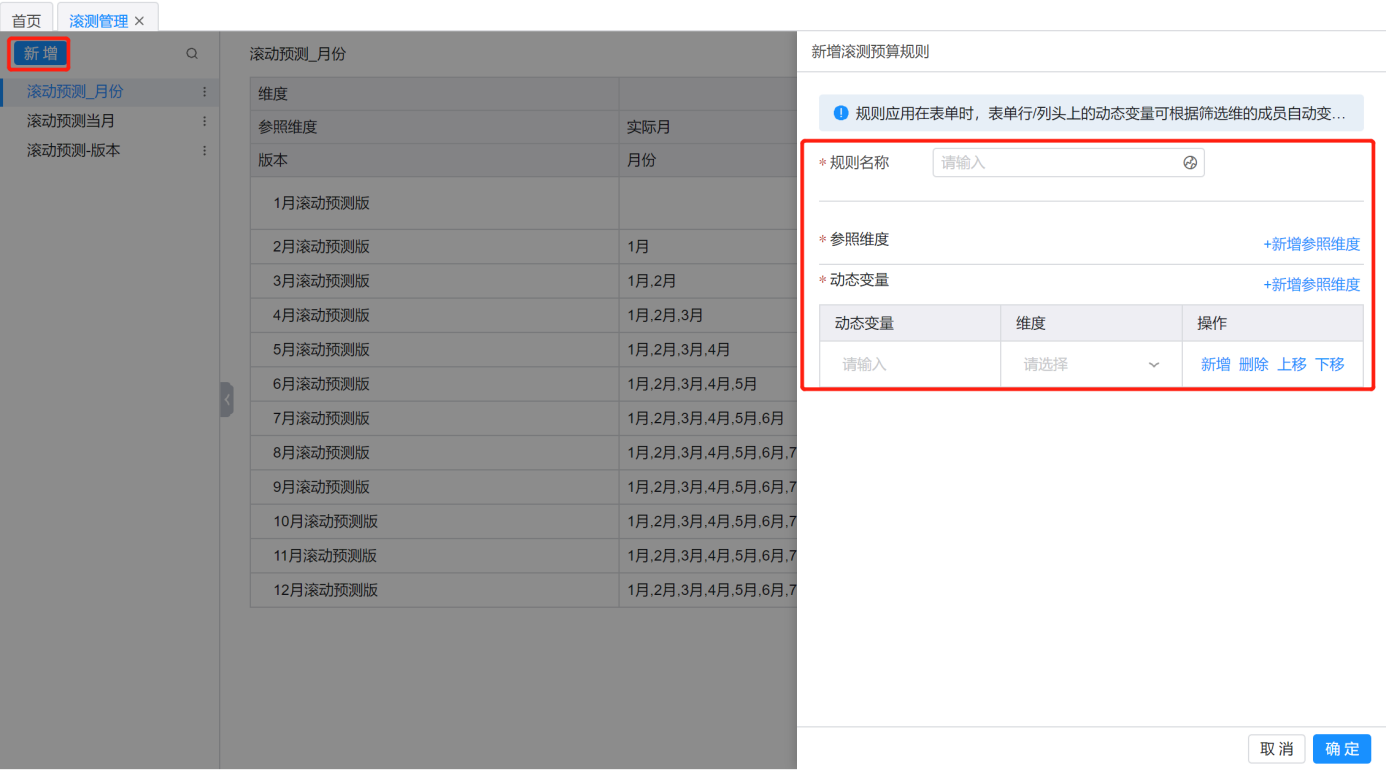Click 新增 in the 操作 column
Screen dimensions: 1386x771
(x=1215, y=365)
